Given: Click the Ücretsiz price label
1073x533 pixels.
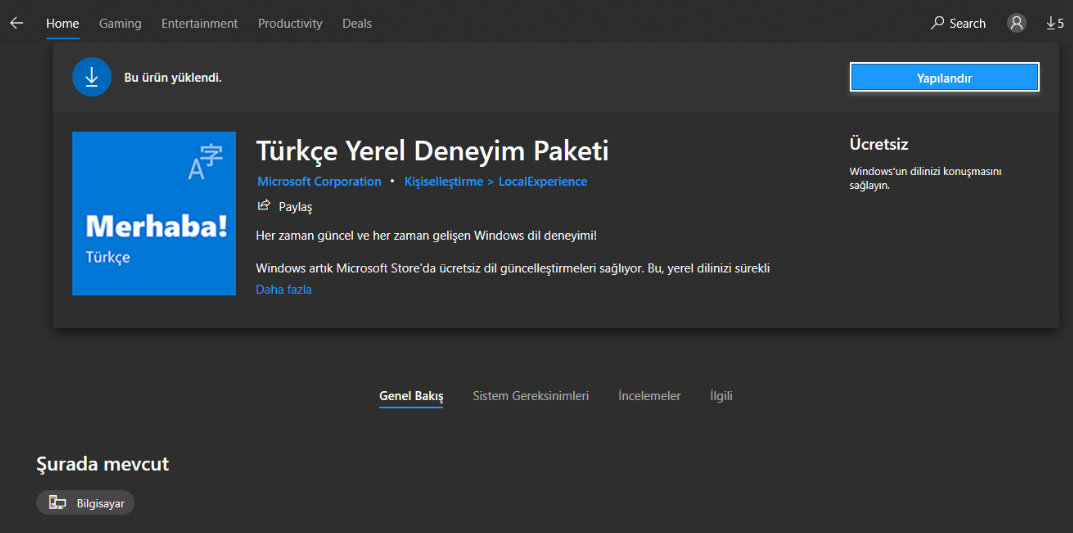Looking at the screenshot, I should [879, 144].
